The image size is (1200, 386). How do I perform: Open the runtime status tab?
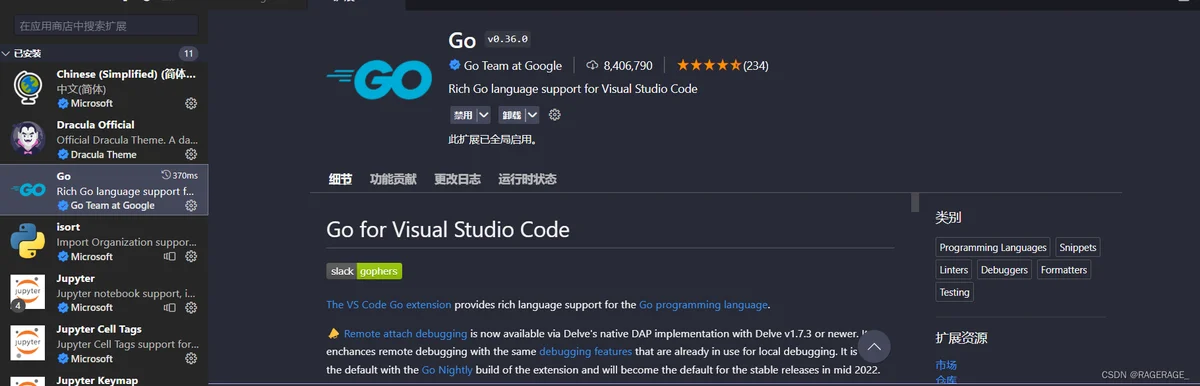click(528, 179)
